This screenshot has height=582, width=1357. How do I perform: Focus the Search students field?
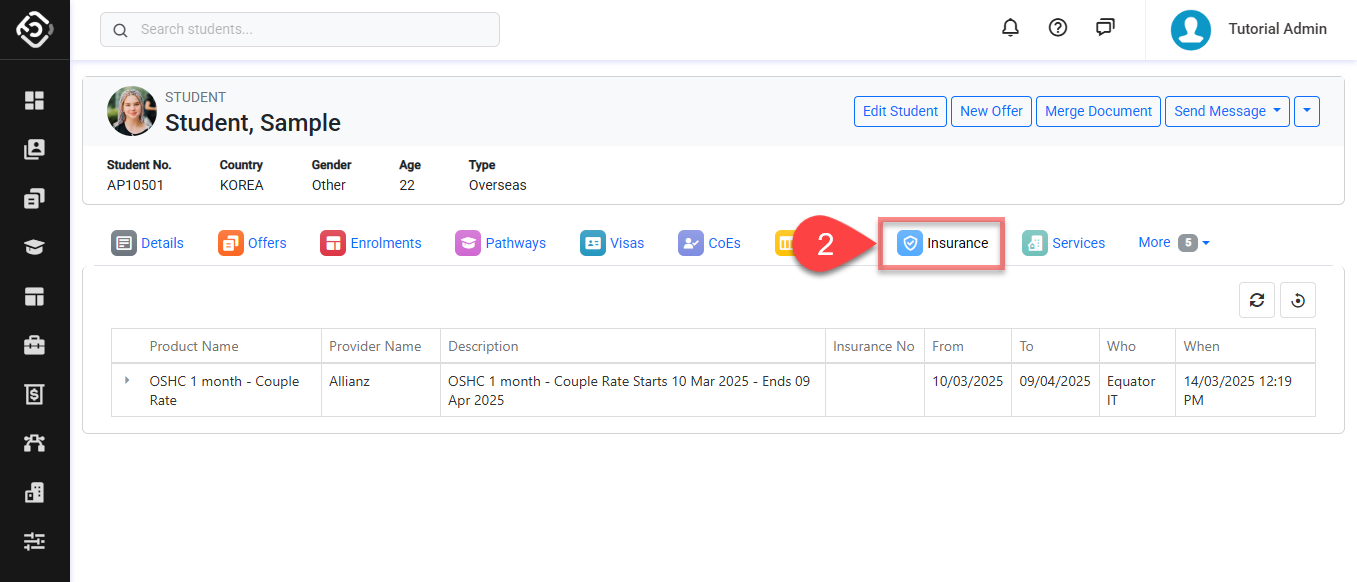point(300,30)
